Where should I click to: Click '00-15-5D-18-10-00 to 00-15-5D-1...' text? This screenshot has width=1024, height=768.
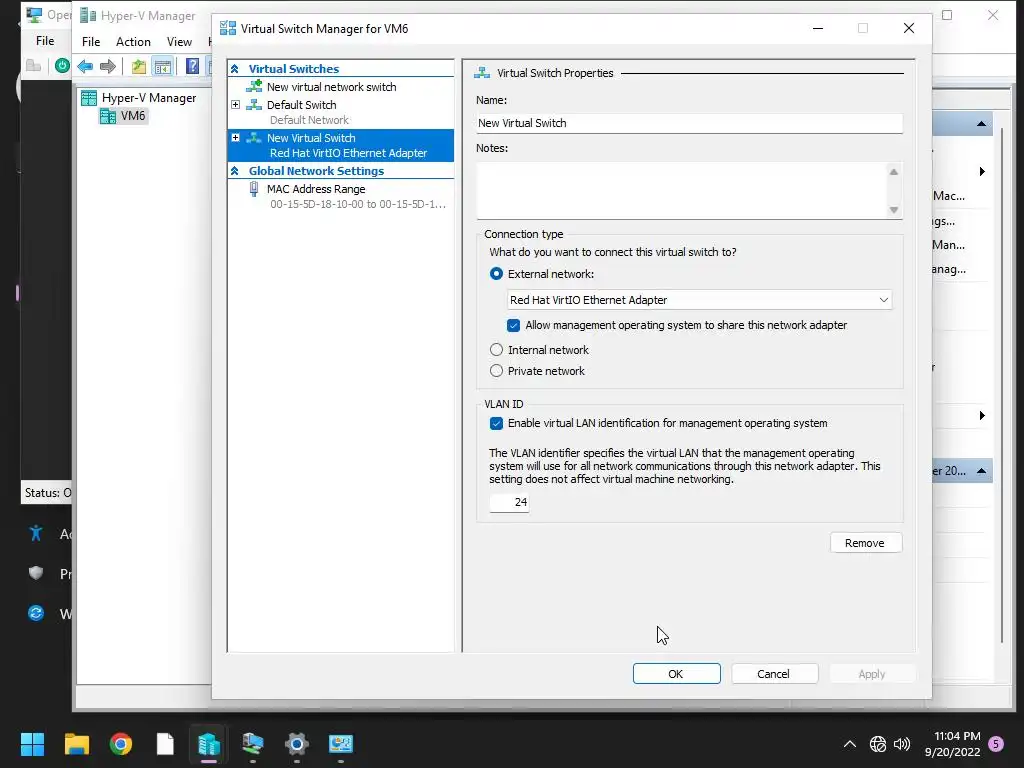click(x=358, y=204)
